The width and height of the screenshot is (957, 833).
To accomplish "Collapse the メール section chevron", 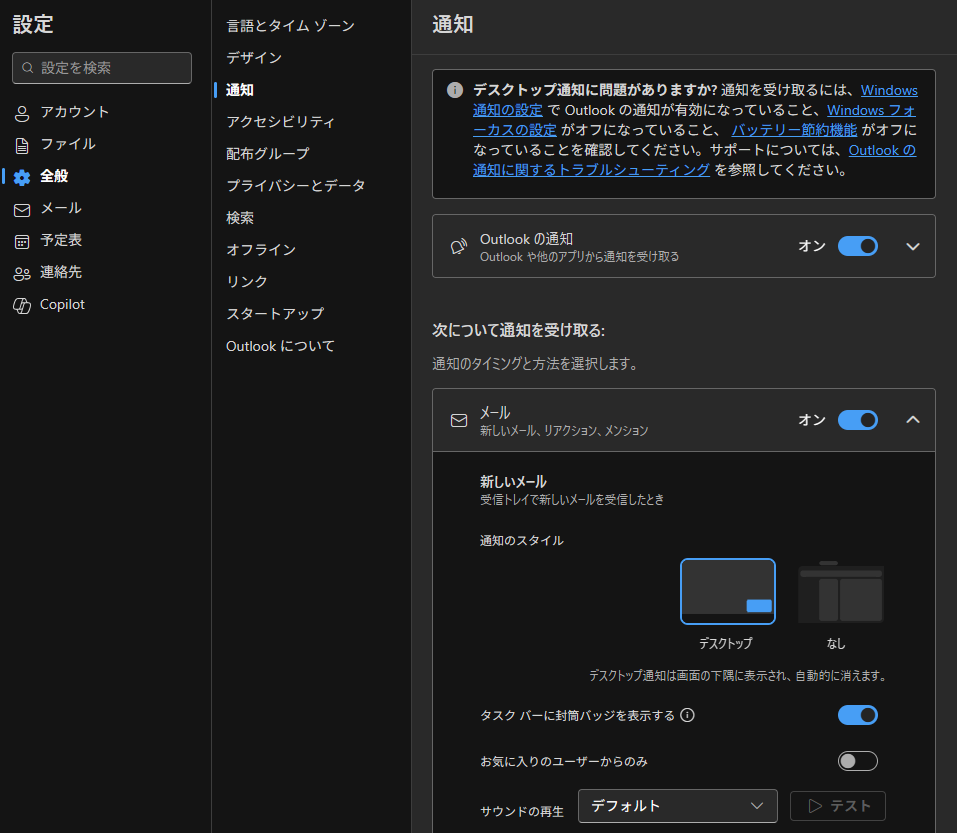I will point(912,420).
